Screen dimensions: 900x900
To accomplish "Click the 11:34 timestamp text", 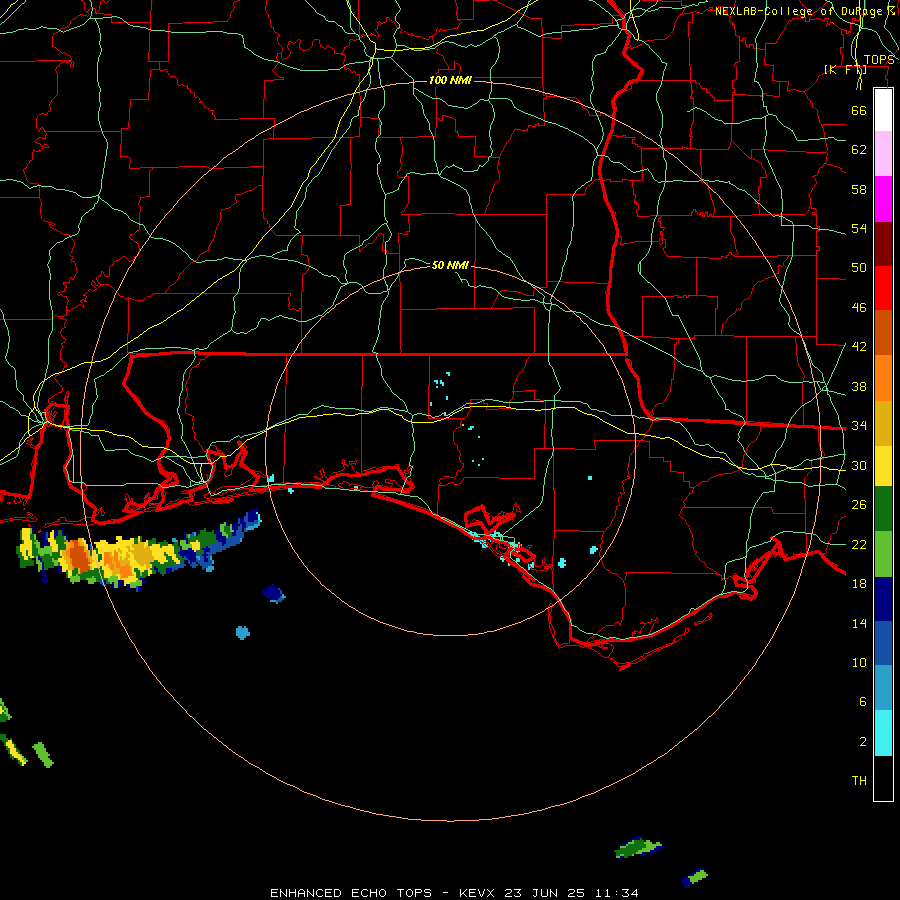I will pyautogui.click(x=616, y=893).
